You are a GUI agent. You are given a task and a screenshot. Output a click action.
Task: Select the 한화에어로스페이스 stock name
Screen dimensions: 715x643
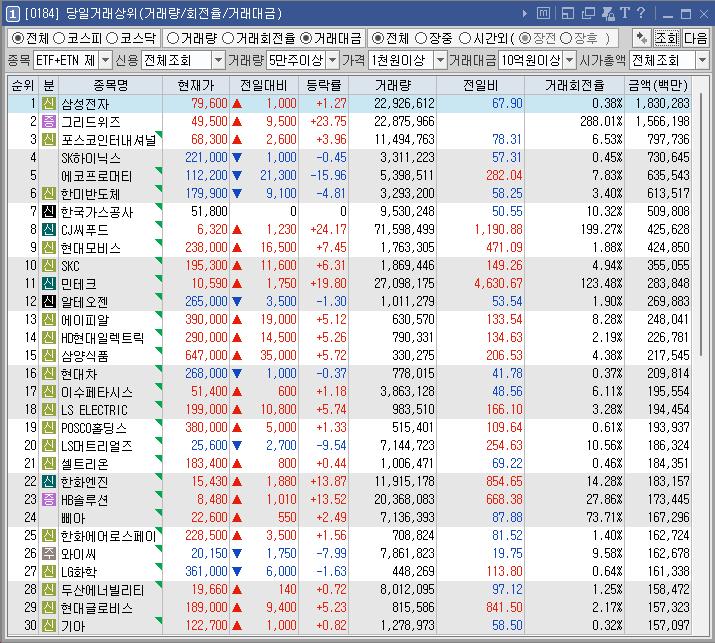[109, 535]
